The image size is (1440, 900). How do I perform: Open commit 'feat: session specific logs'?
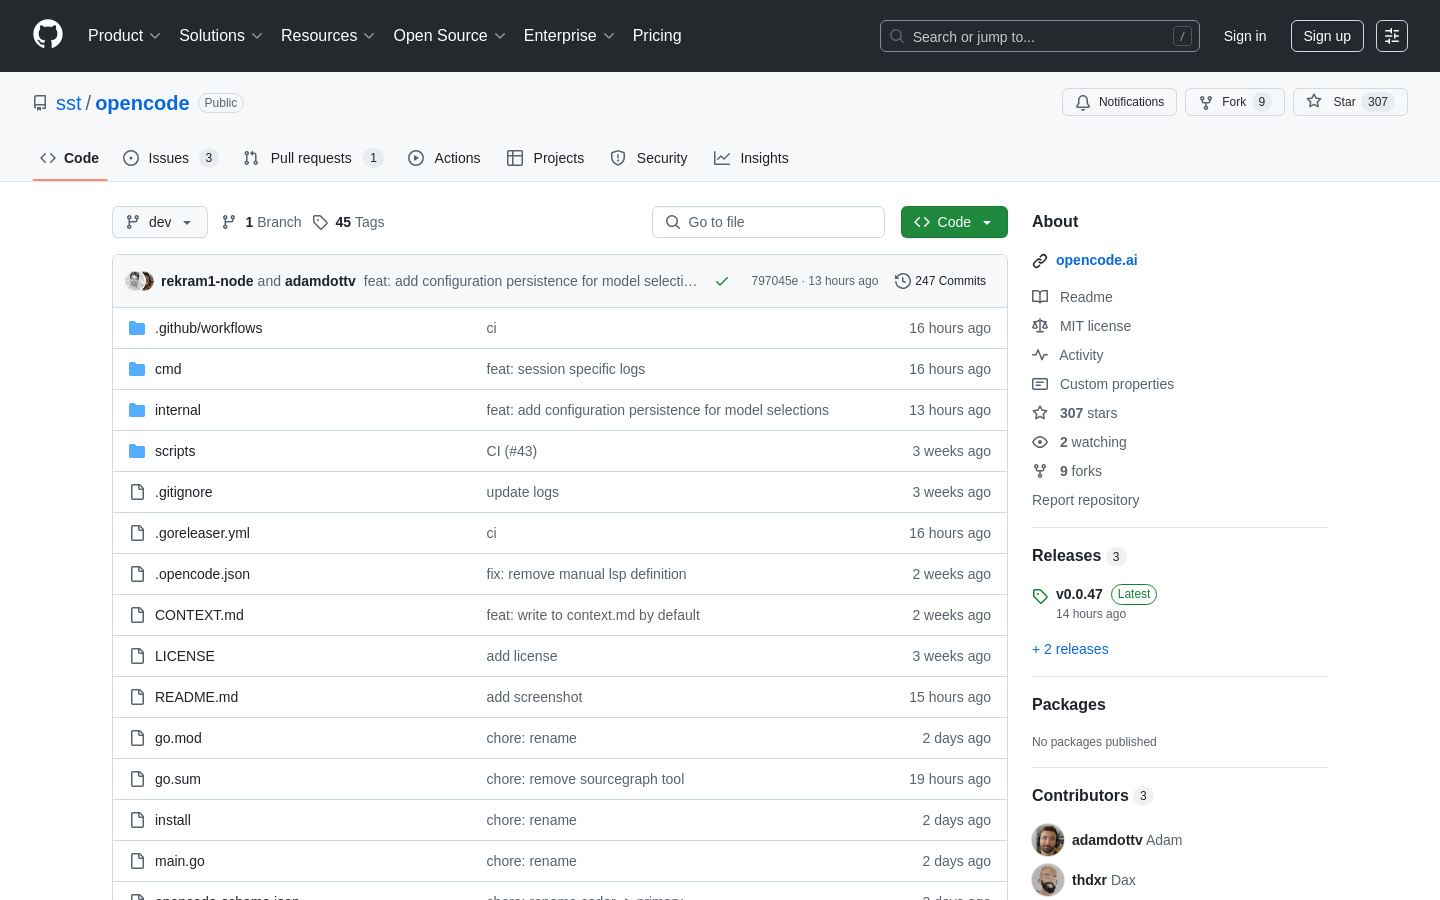coord(566,369)
